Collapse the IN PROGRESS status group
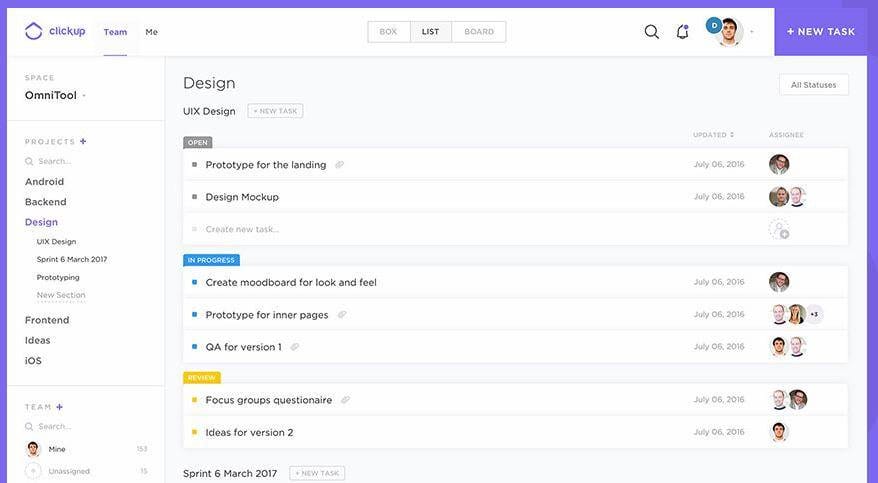Image resolution: width=878 pixels, height=483 pixels. tap(211, 260)
